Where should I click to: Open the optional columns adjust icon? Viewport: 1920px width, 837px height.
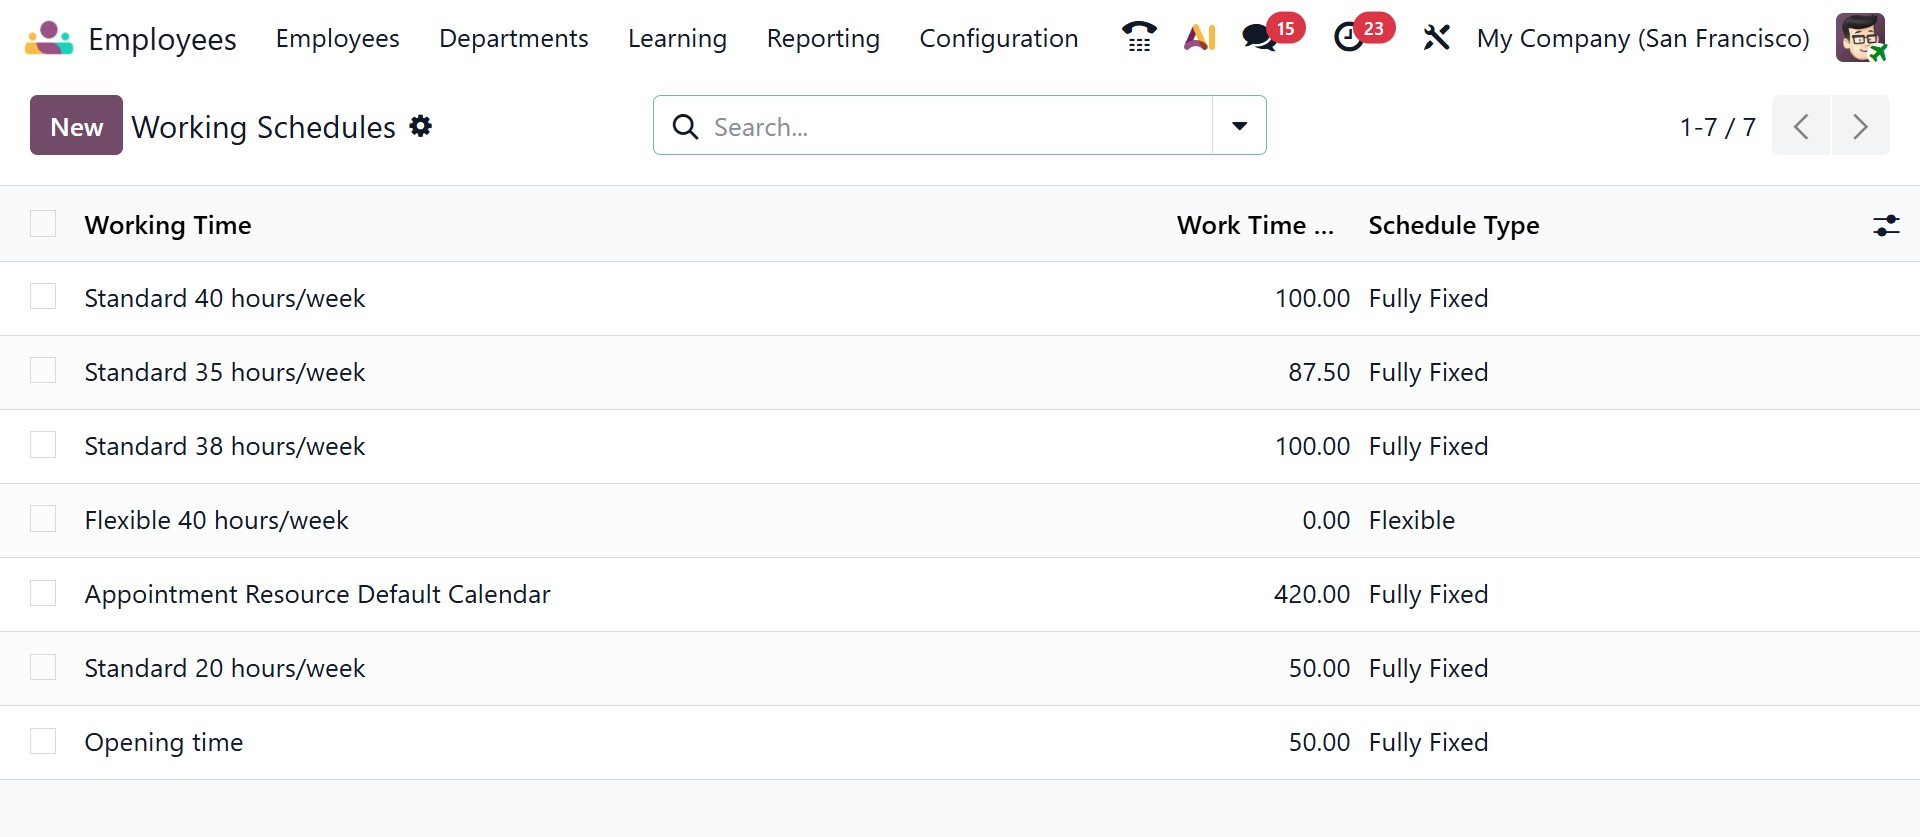coord(1886,225)
